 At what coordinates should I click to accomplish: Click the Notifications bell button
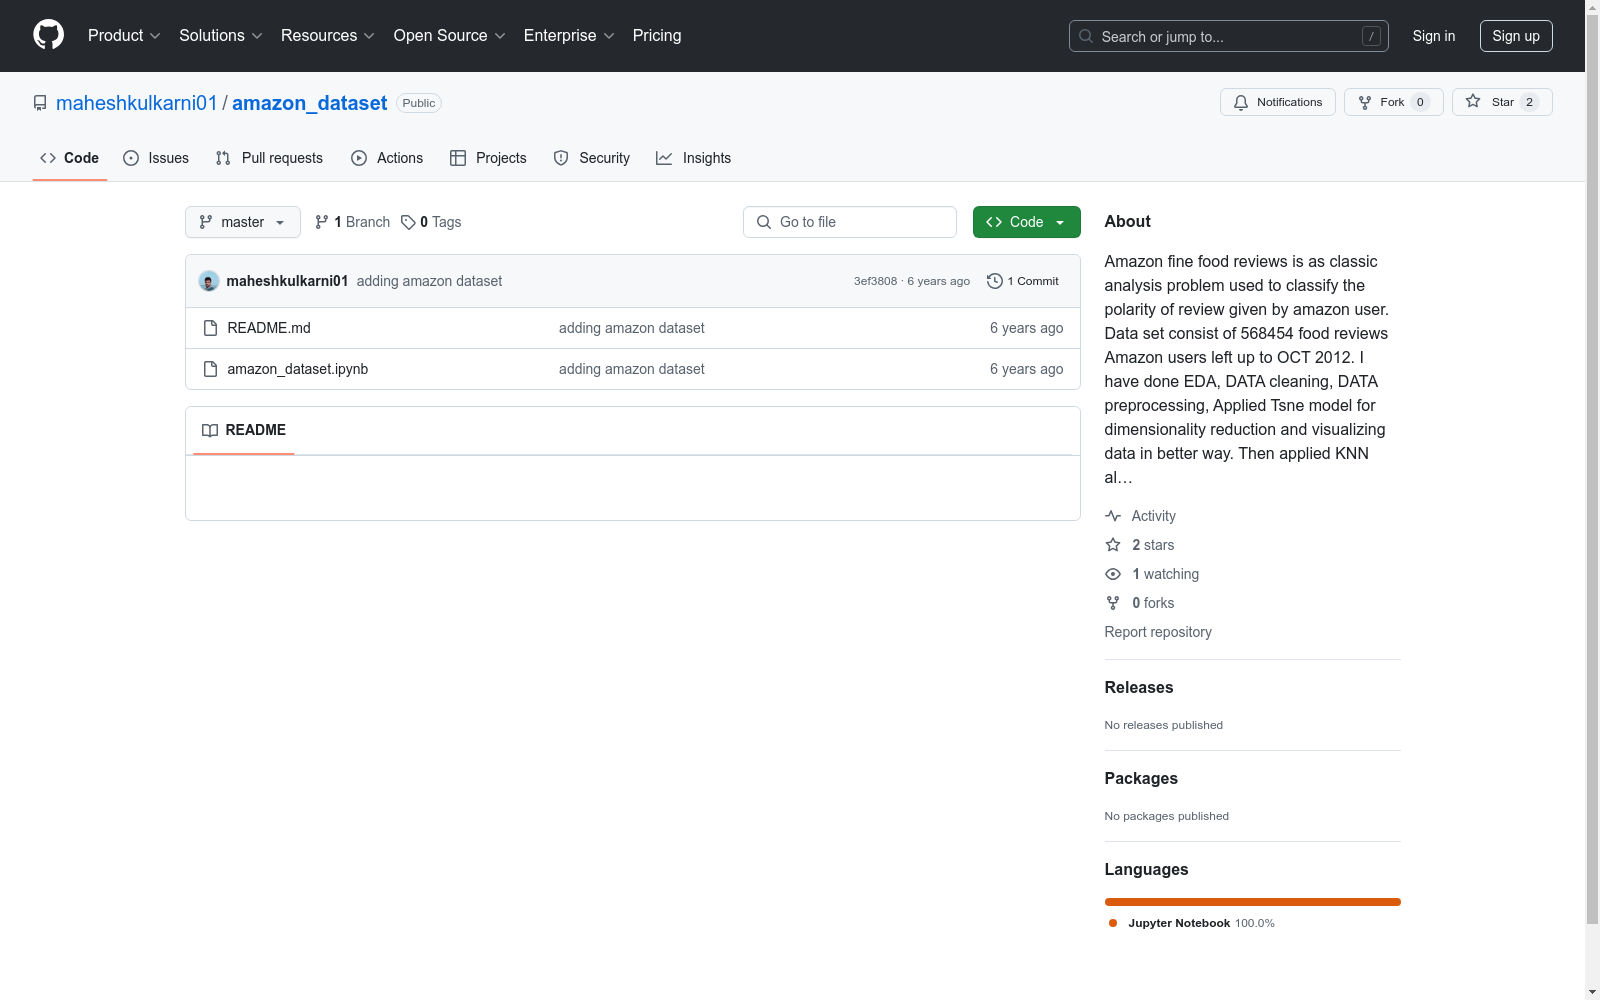click(x=1277, y=102)
